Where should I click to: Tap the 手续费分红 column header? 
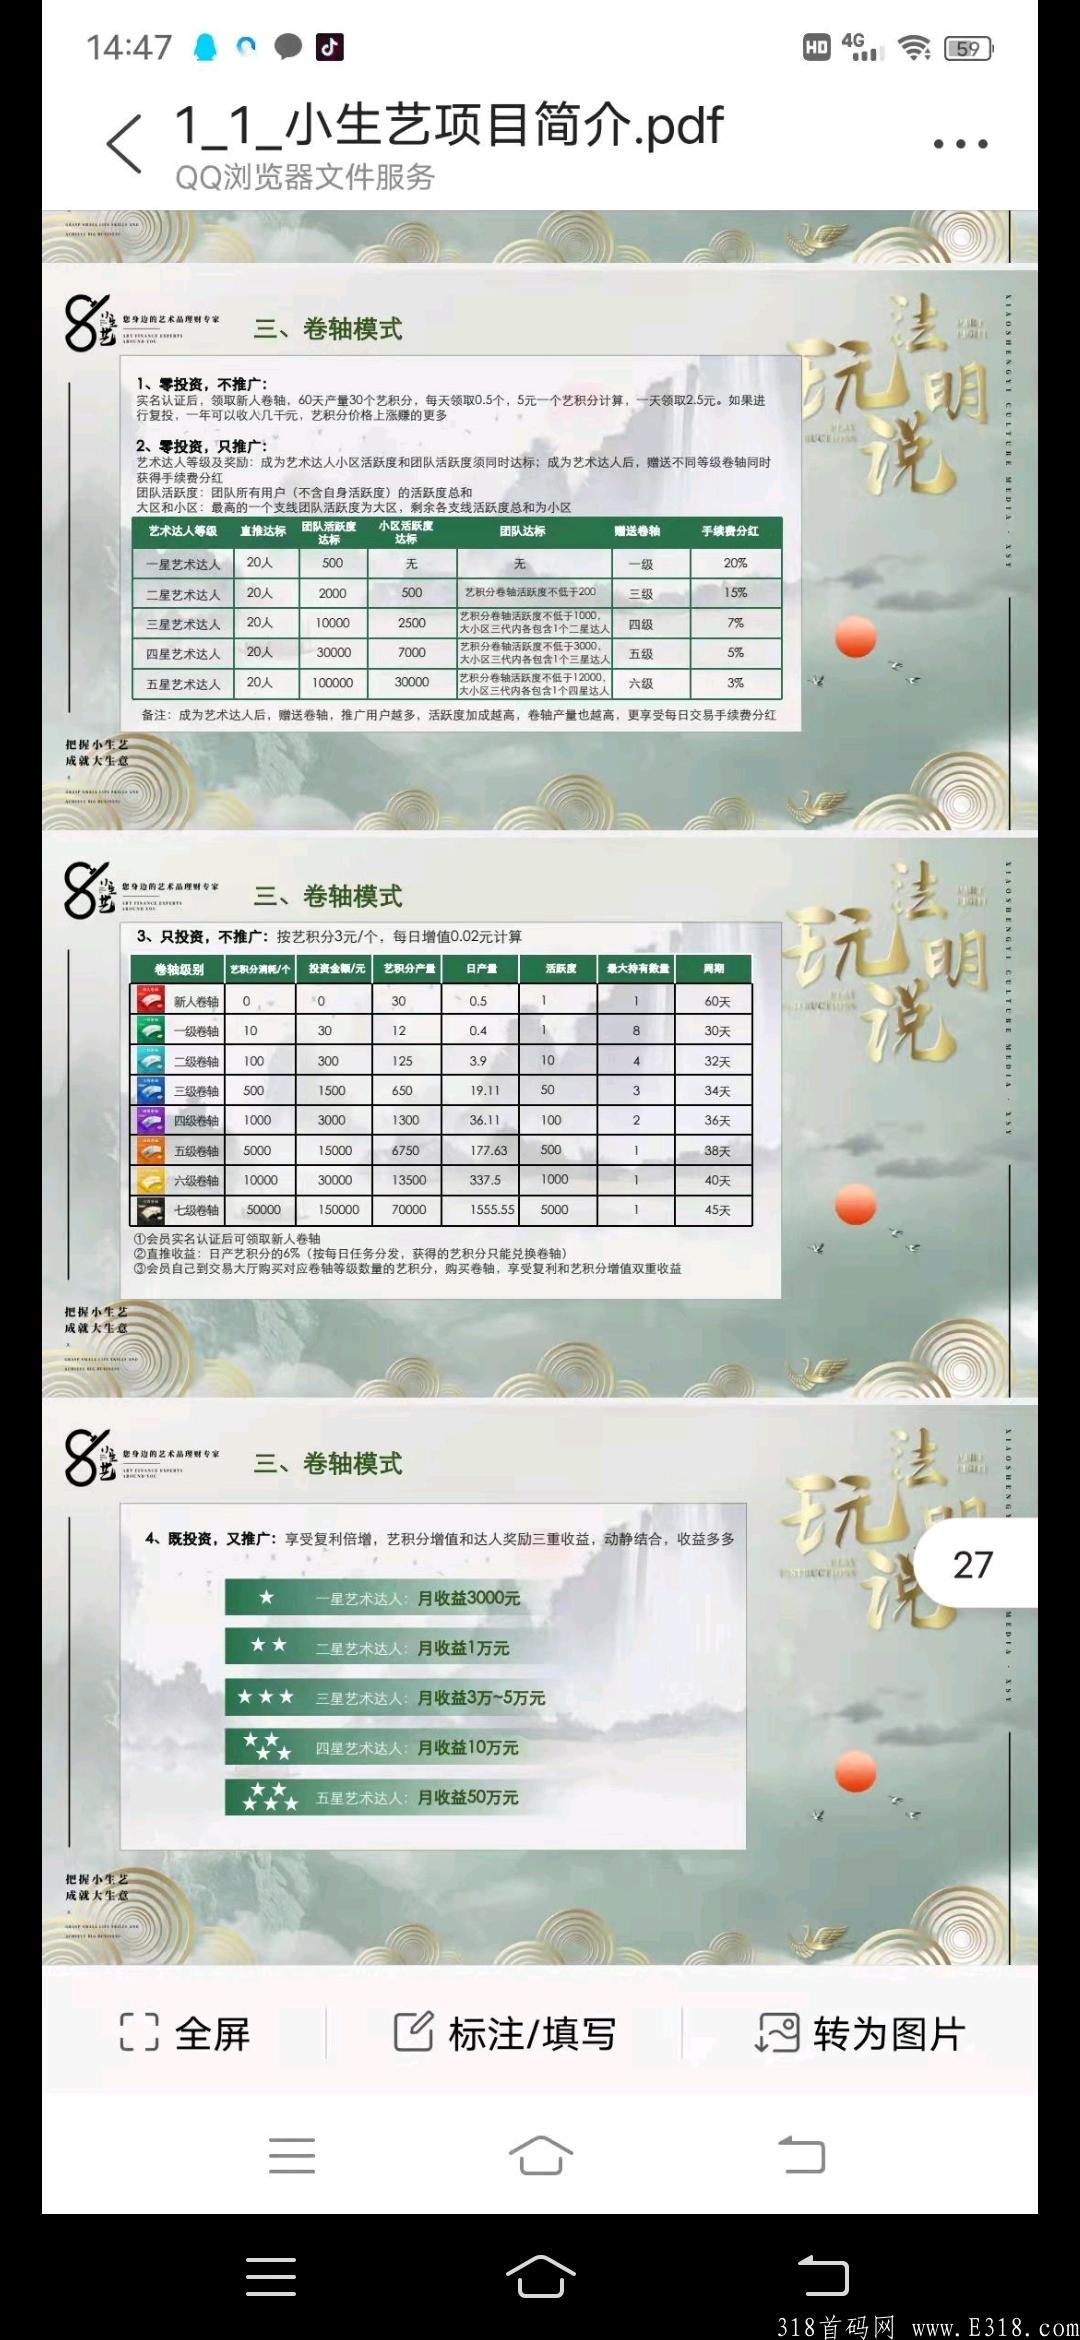(x=730, y=531)
